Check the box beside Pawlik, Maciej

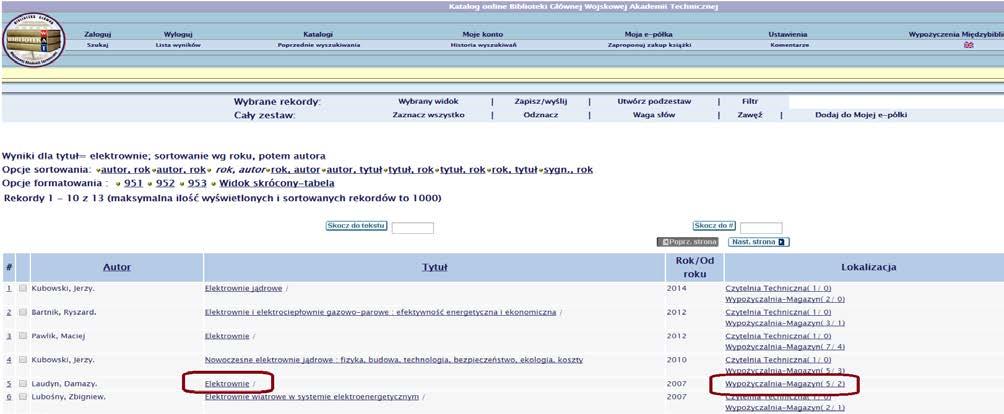(23, 336)
